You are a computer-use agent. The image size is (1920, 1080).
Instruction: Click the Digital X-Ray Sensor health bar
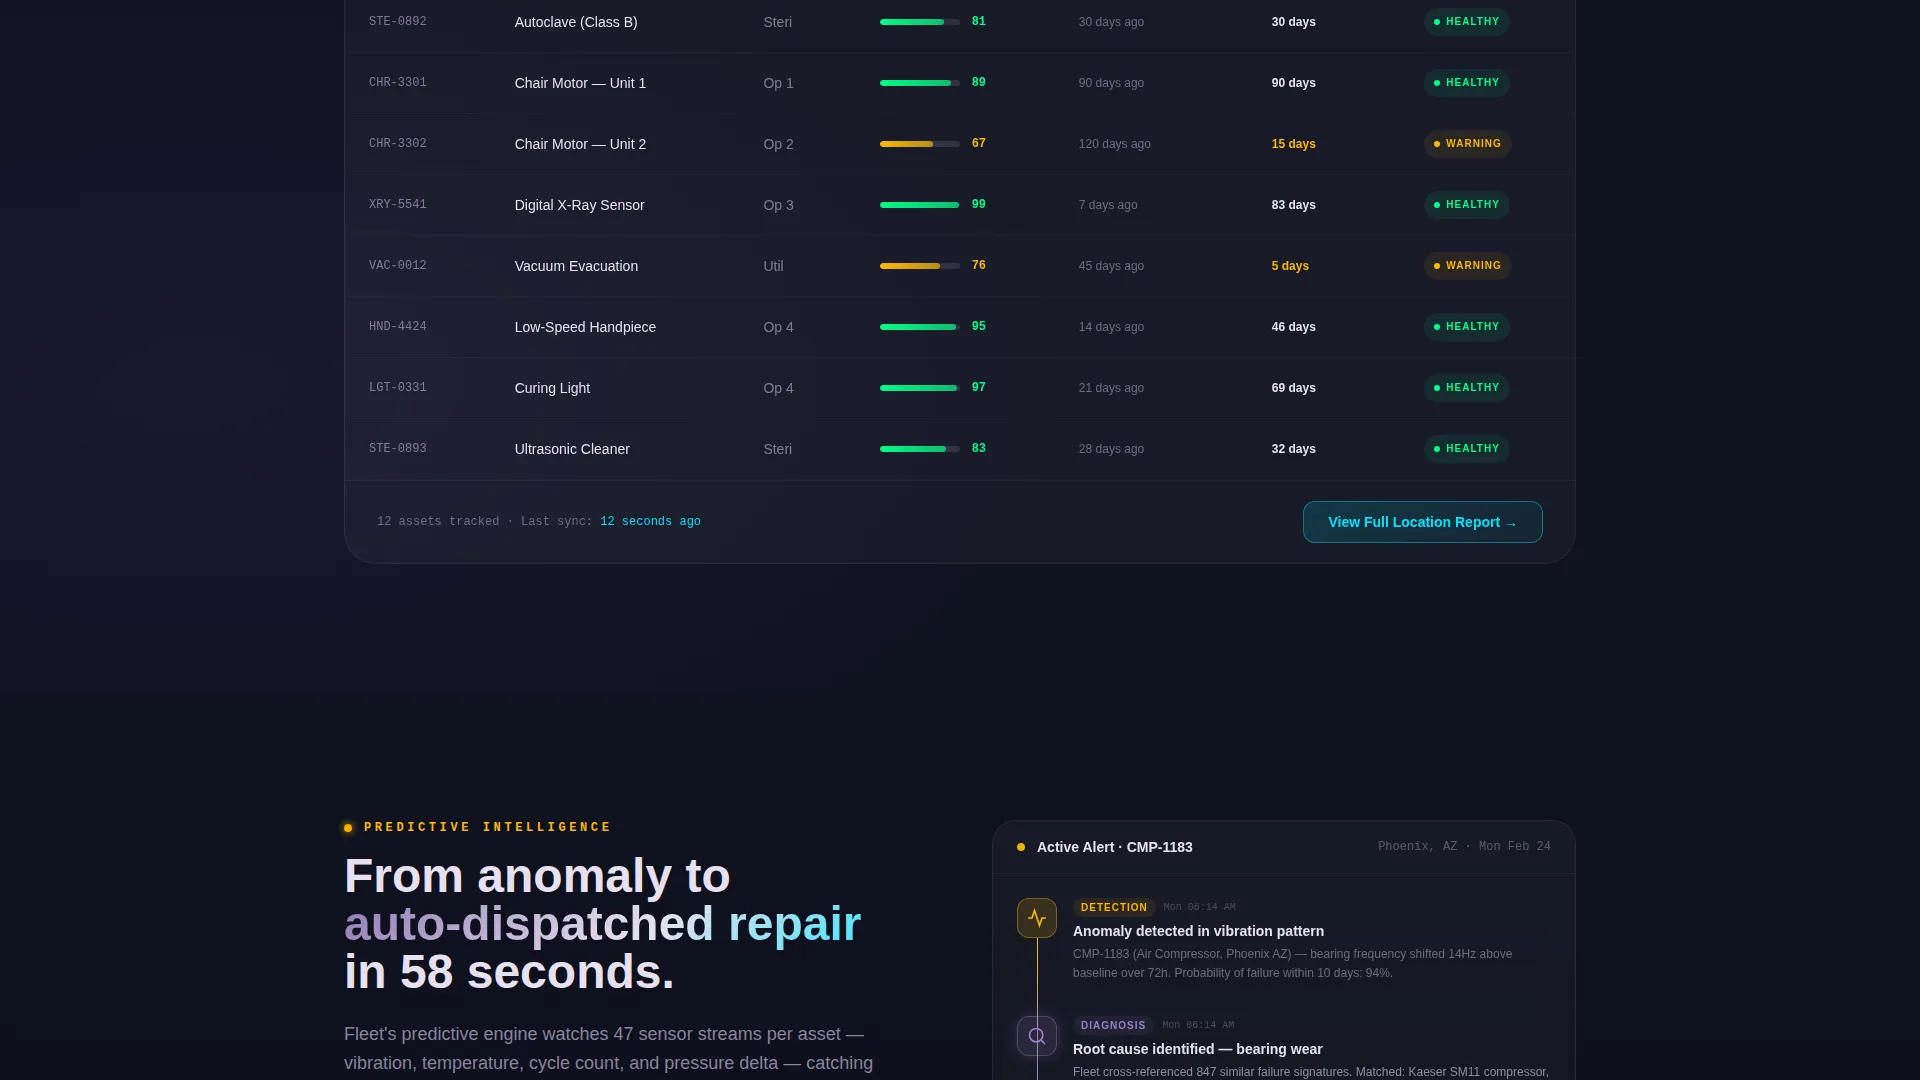920,205
